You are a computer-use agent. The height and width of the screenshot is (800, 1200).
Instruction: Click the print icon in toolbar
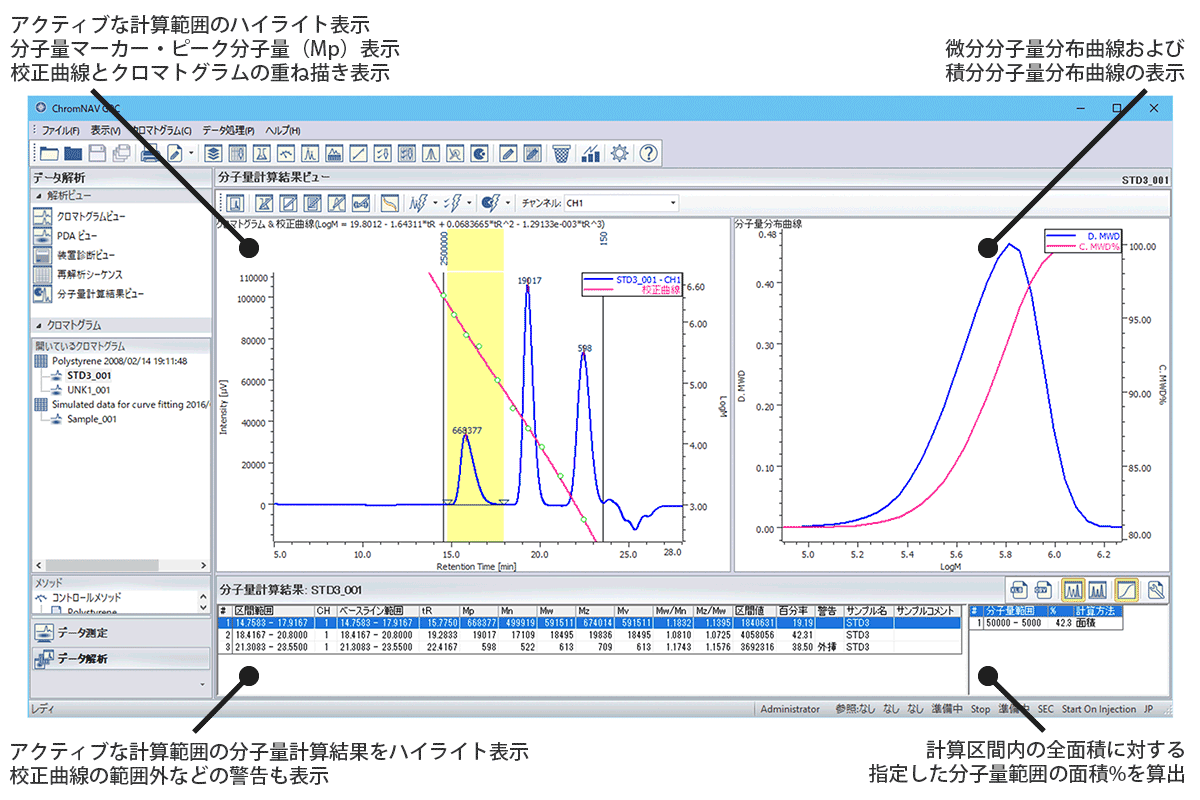point(150,153)
